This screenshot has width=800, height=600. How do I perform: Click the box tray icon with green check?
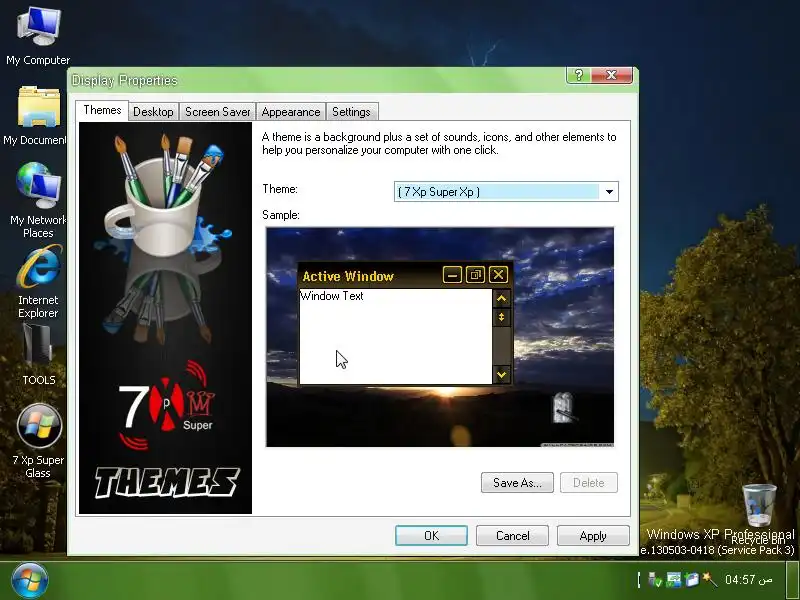point(692,580)
